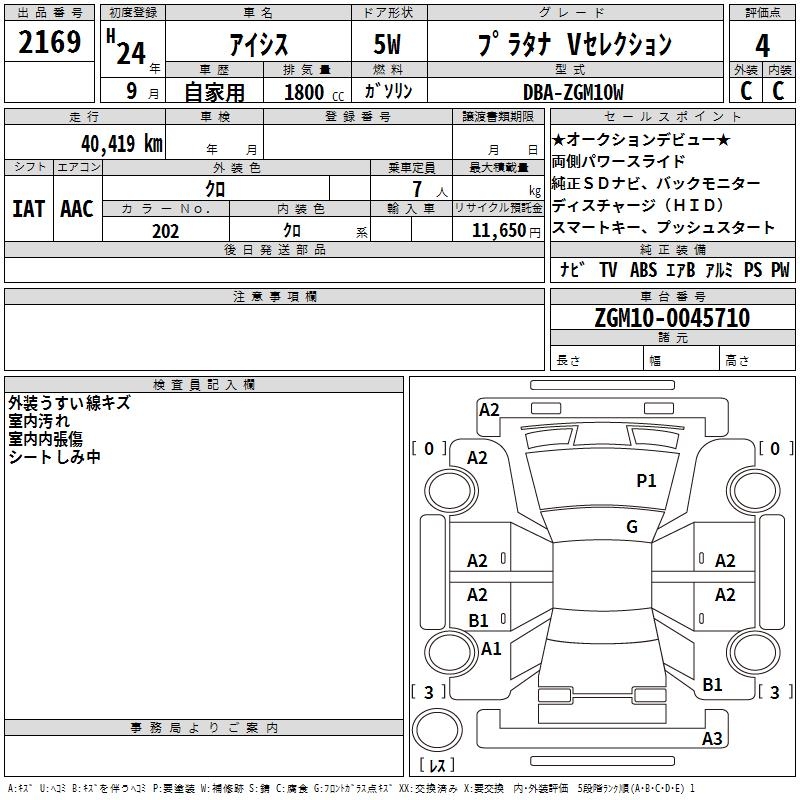The width and height of the screenshot is (800, 800).
Task: Select exterior grade C under 外装
Action: [745, 91]
